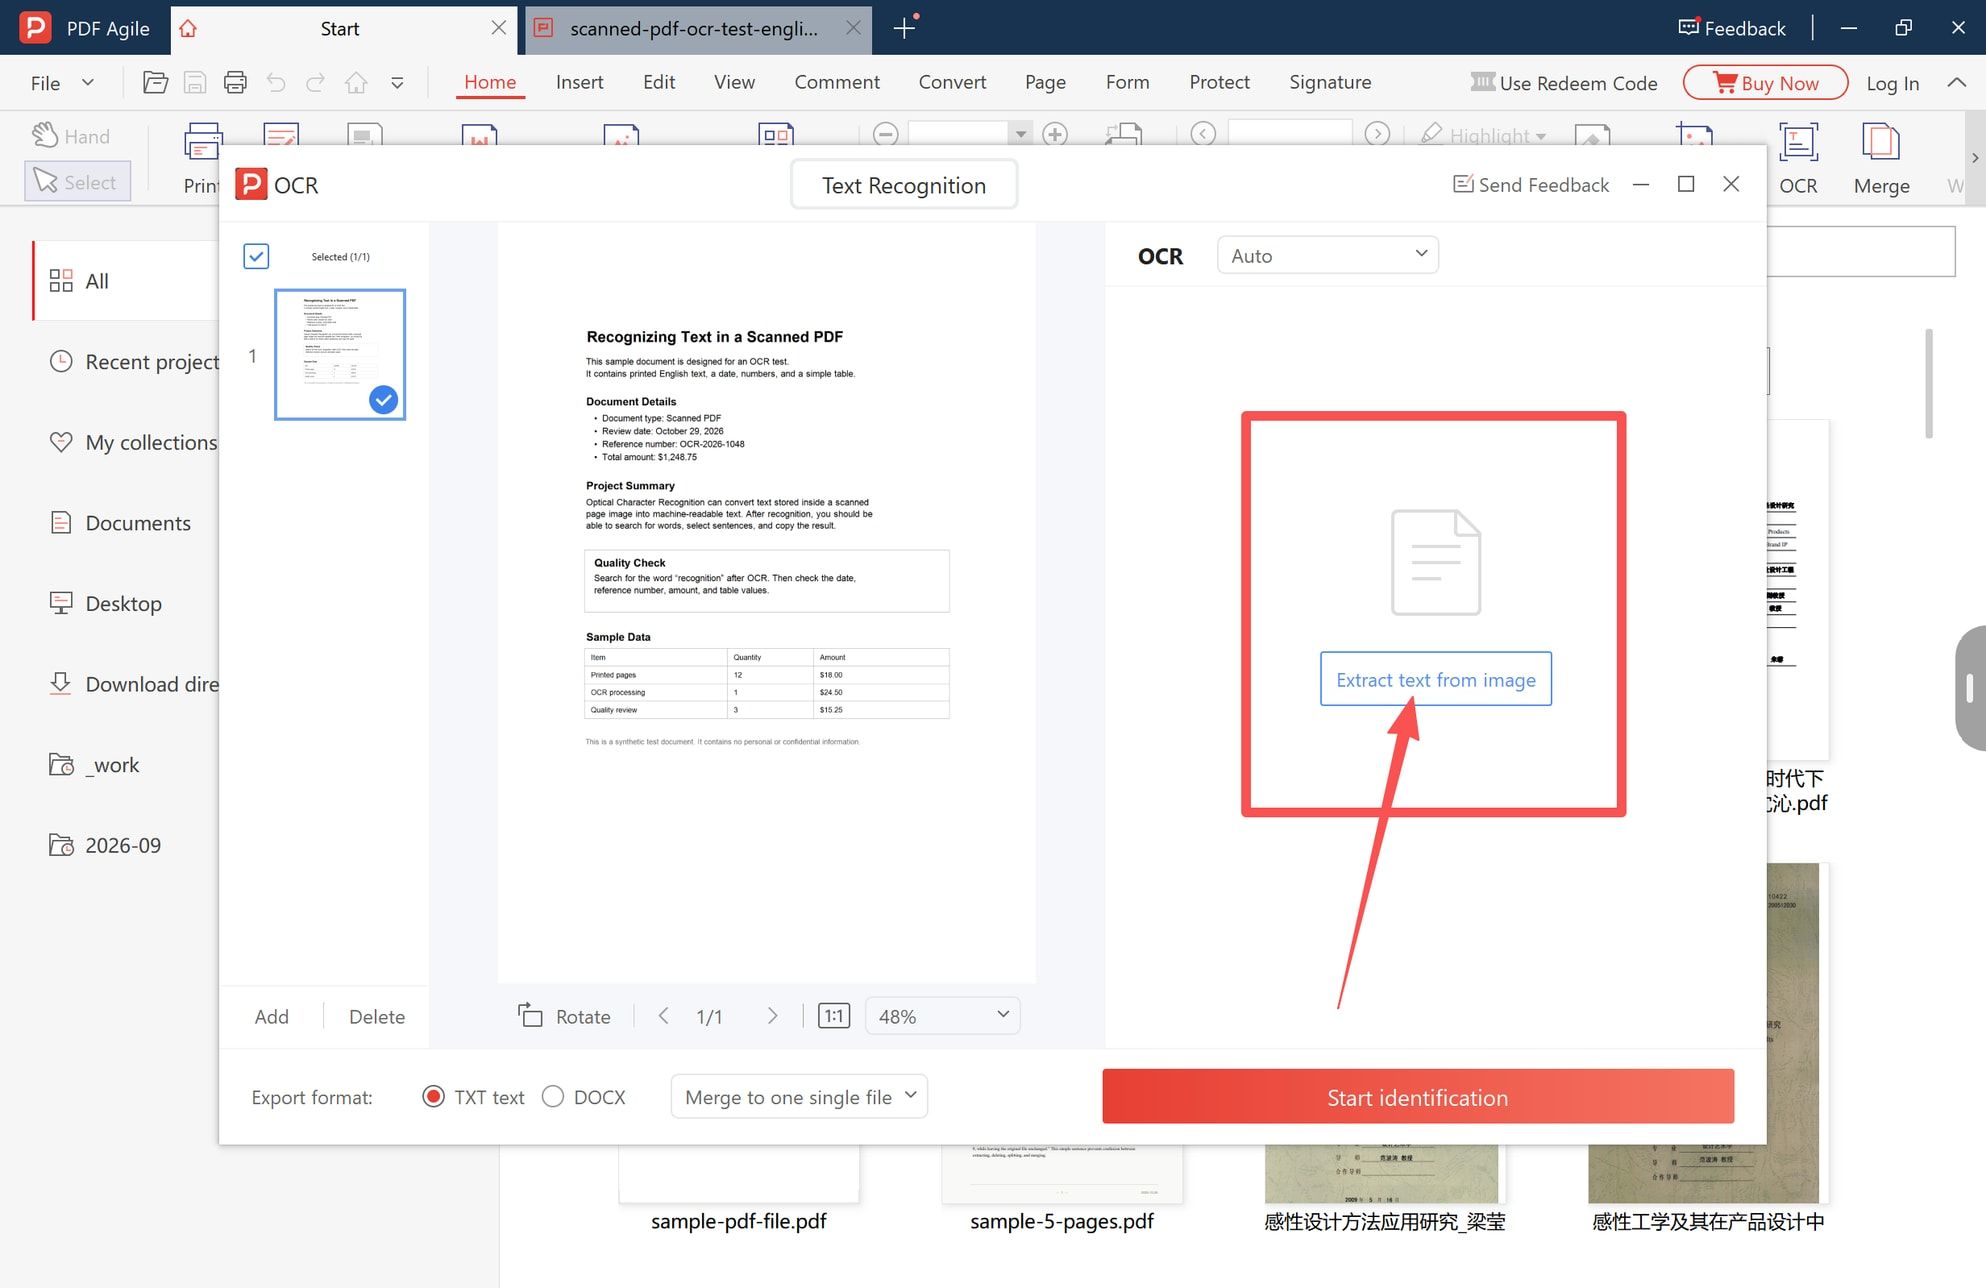
Task: Click the Home icon on Start tab
Action: pos(188,29)
